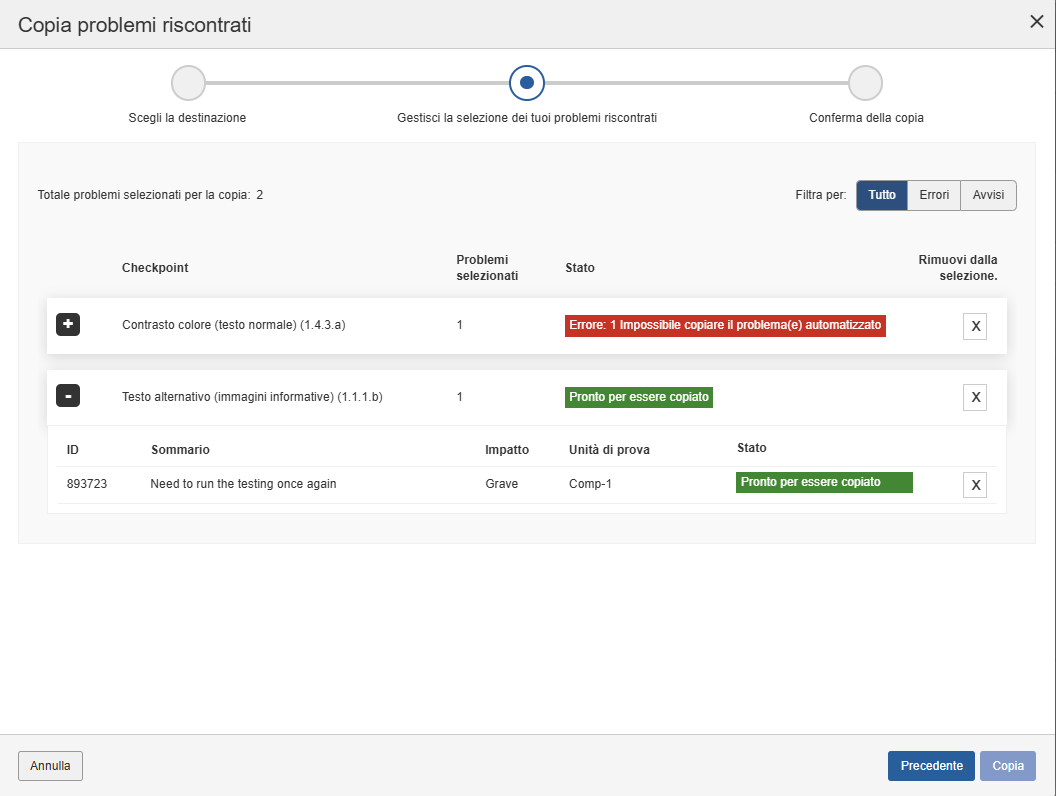Click the Pronto per essere copiato checkpoint badge
Screen dimensions: 1056x796
639,397
